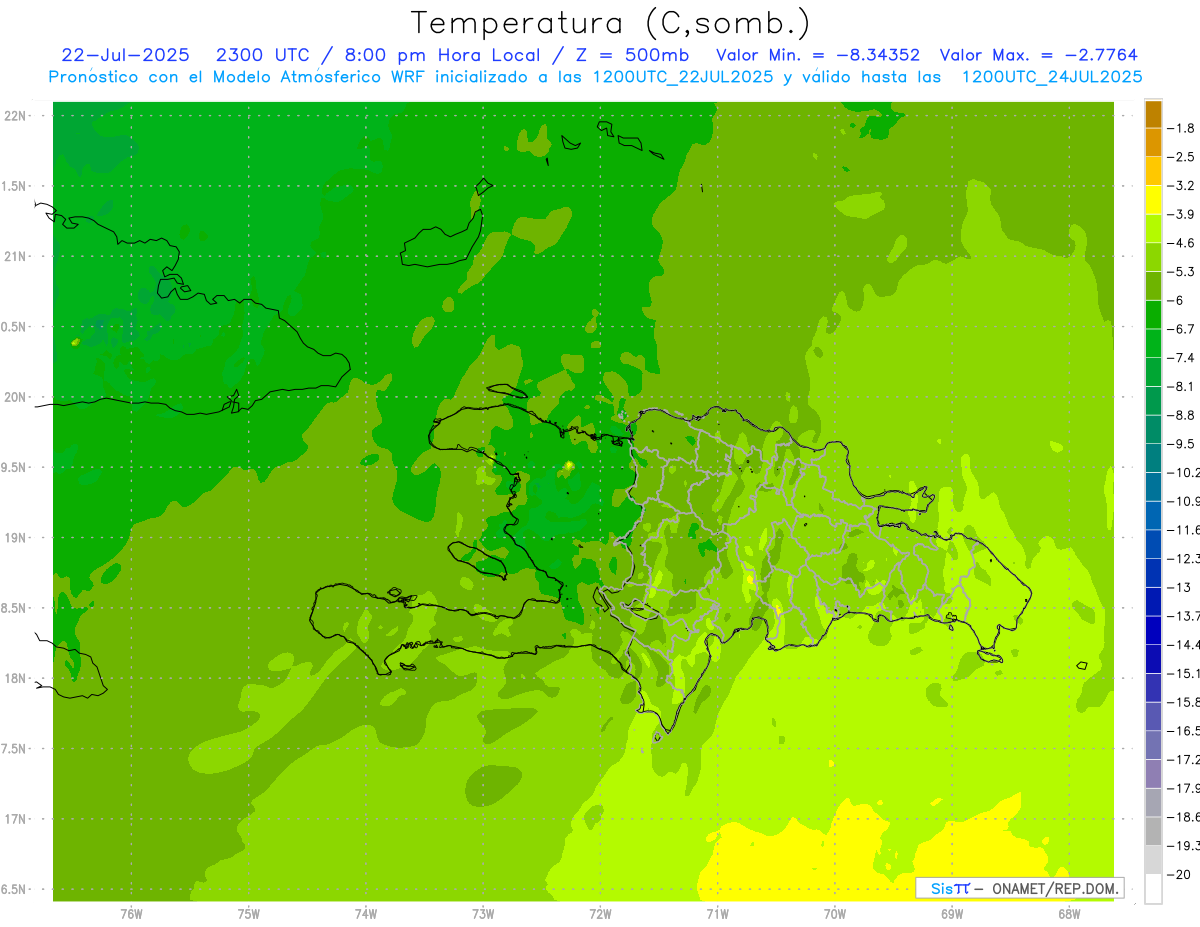1200x927 pixels.
Task: Click the '-5.3' colorbar label
Action: (x=1183, y=271)
